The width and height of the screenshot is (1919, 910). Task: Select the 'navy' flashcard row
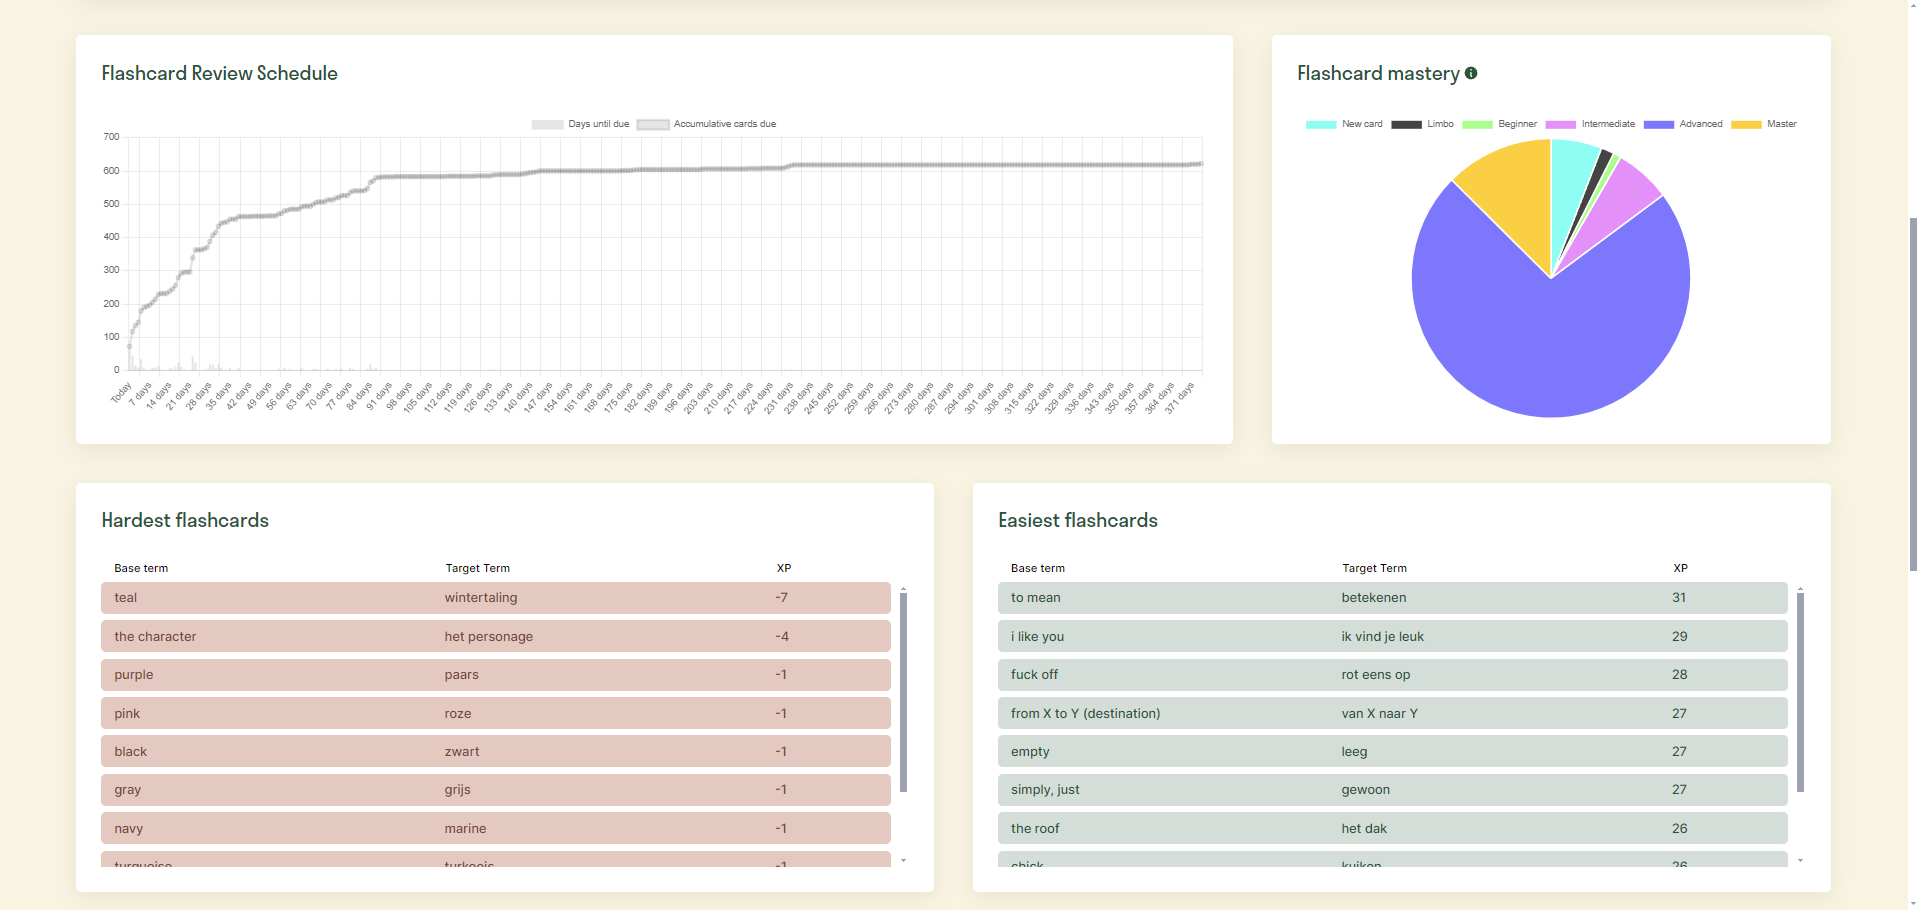pos(496,828)
